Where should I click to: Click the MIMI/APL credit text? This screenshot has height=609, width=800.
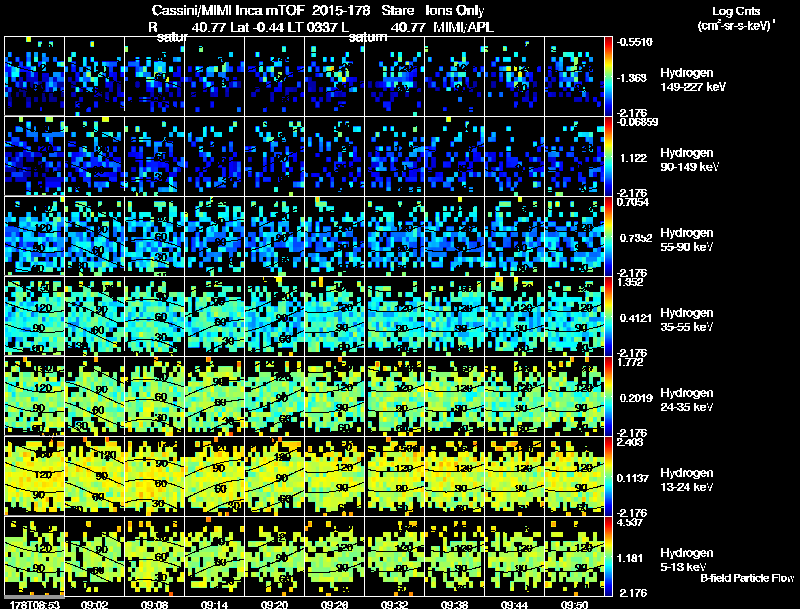click(x=463, y=27)
